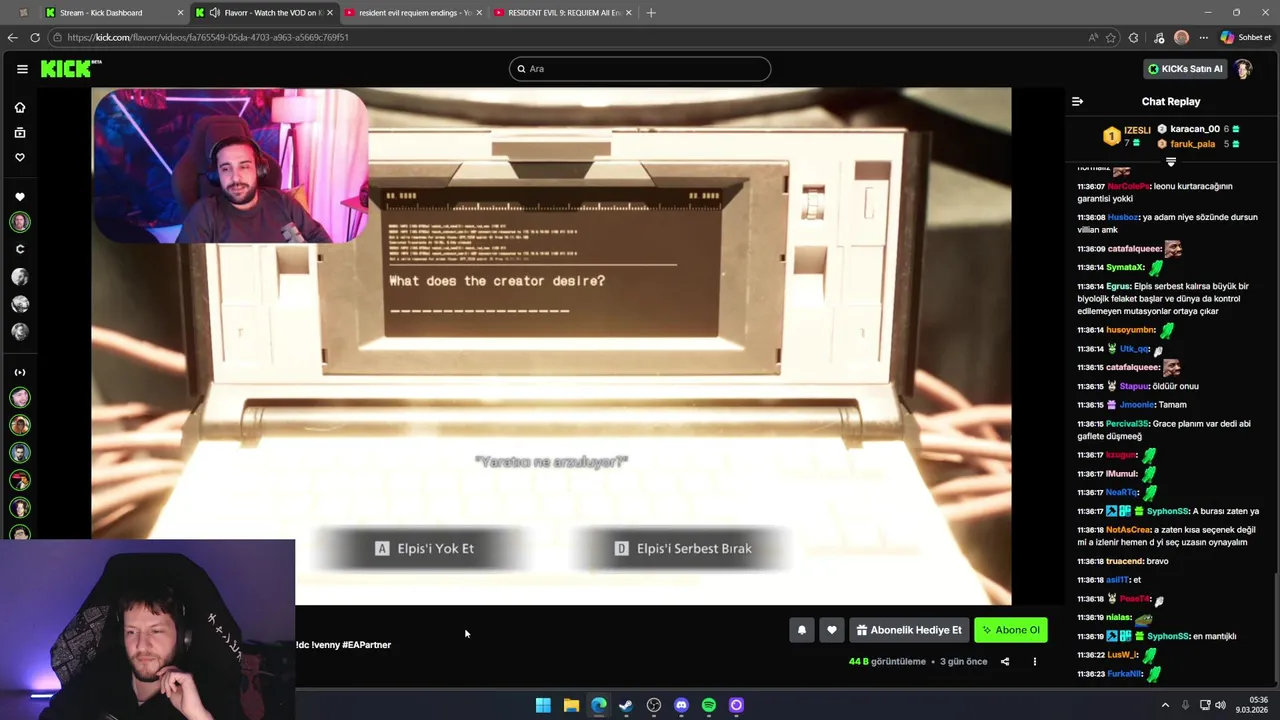
Task: Open Browse icon in Kick sidebar
Action: pyautogui.click(x=19, y=132)
